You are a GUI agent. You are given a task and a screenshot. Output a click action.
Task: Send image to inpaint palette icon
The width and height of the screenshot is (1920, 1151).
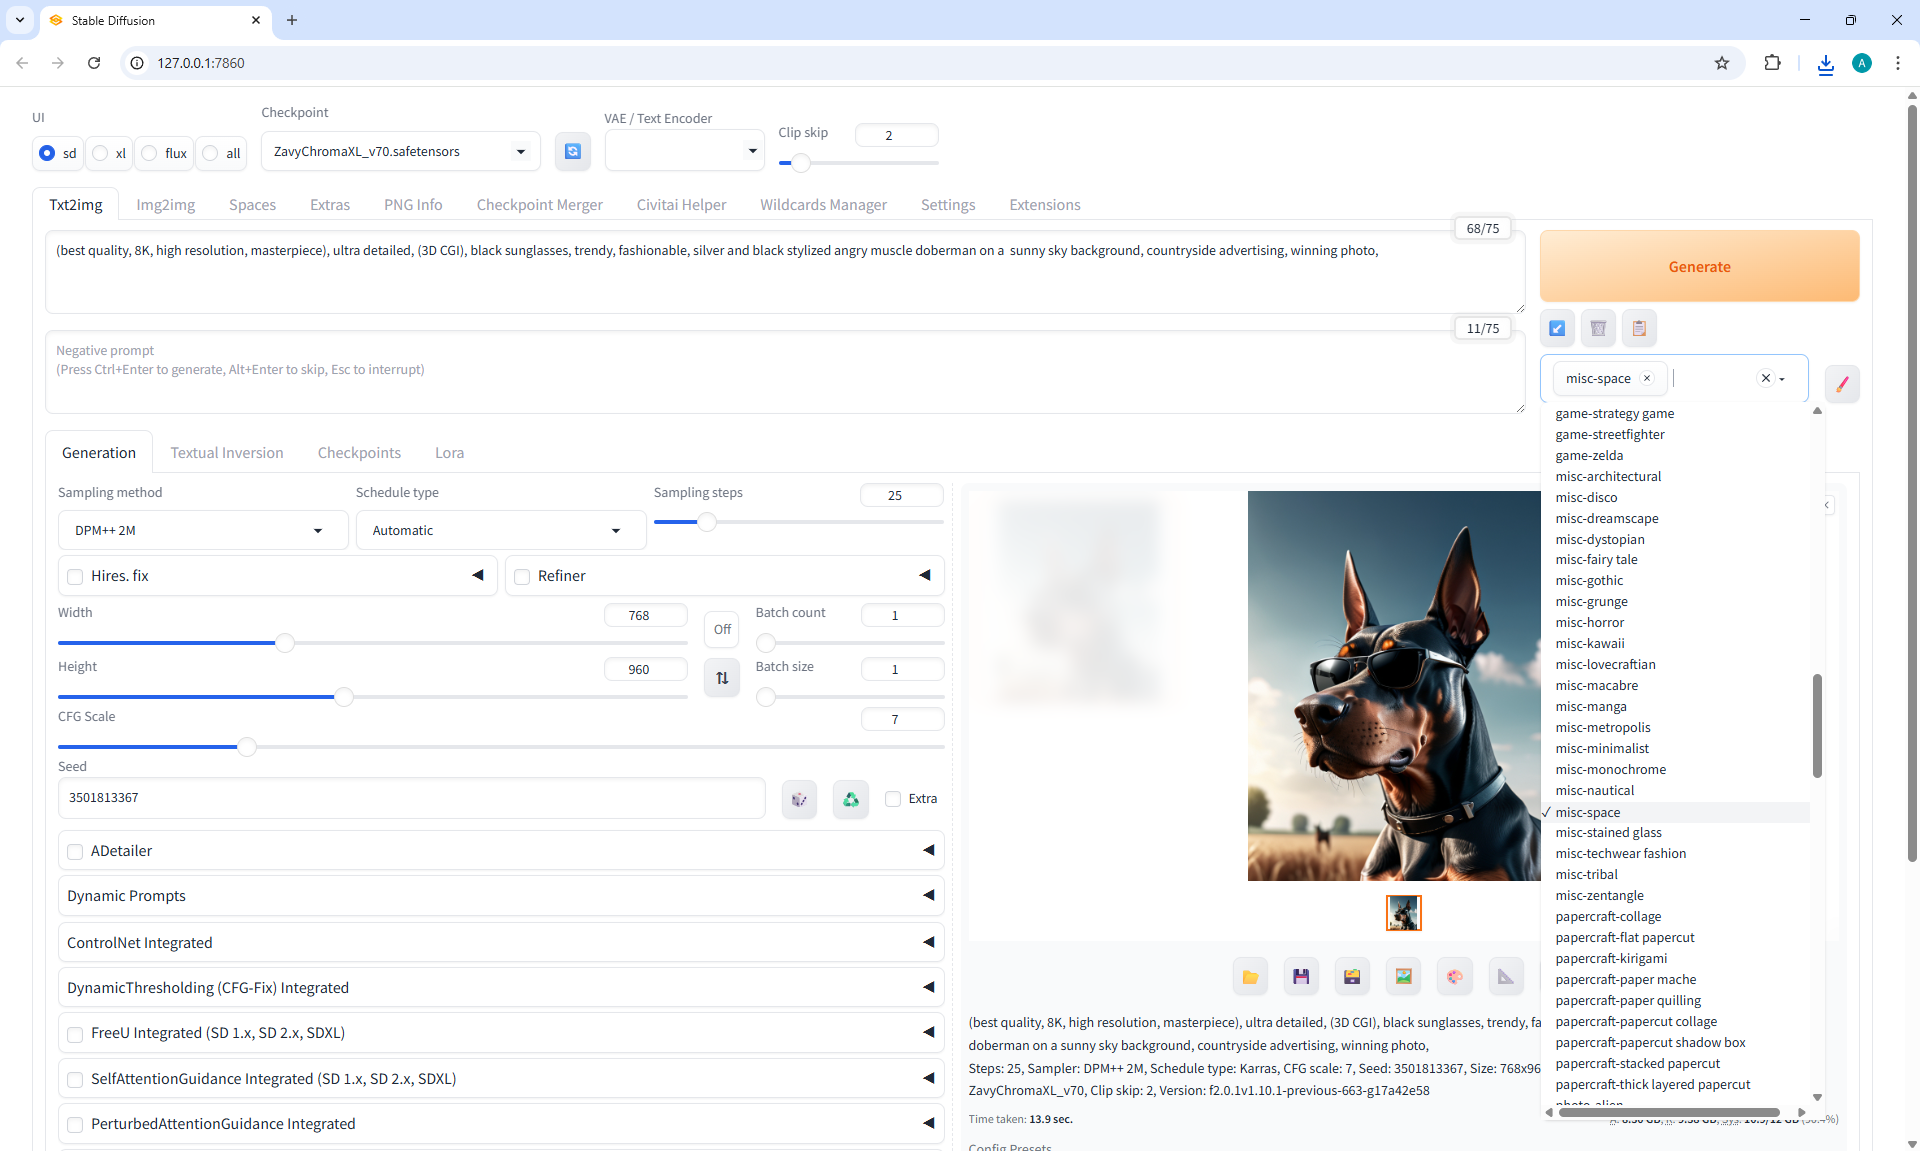point(1454,976)
